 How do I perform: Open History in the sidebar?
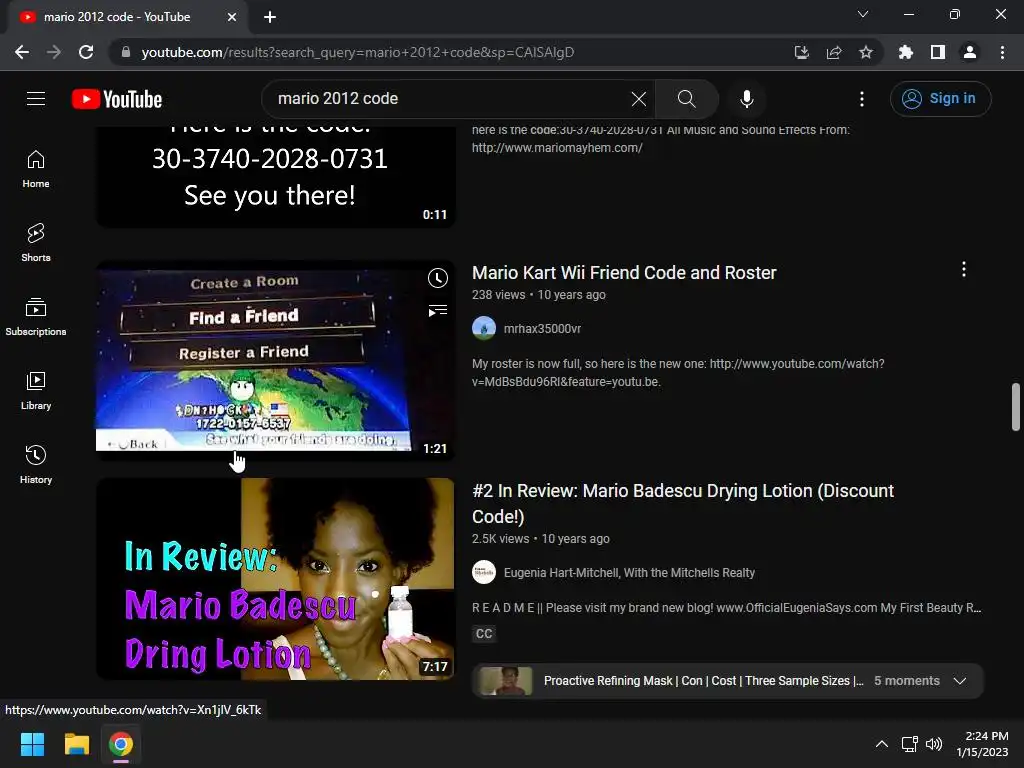click(36, 464)
